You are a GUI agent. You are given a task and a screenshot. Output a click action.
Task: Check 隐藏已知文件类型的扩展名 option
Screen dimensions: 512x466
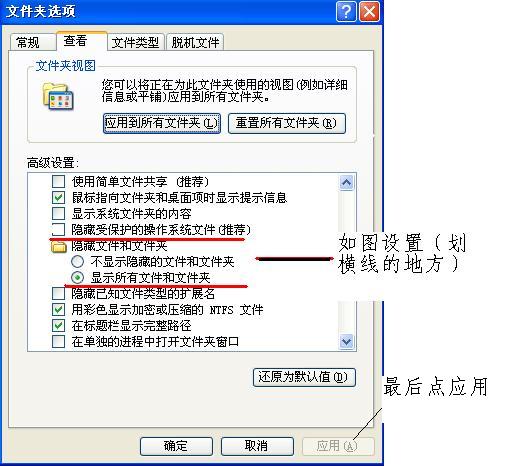59,294
